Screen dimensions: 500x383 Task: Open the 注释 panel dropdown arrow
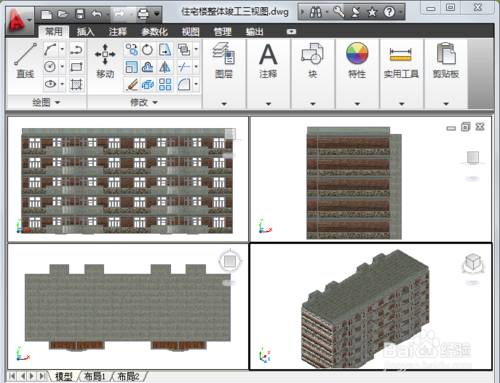268,104
